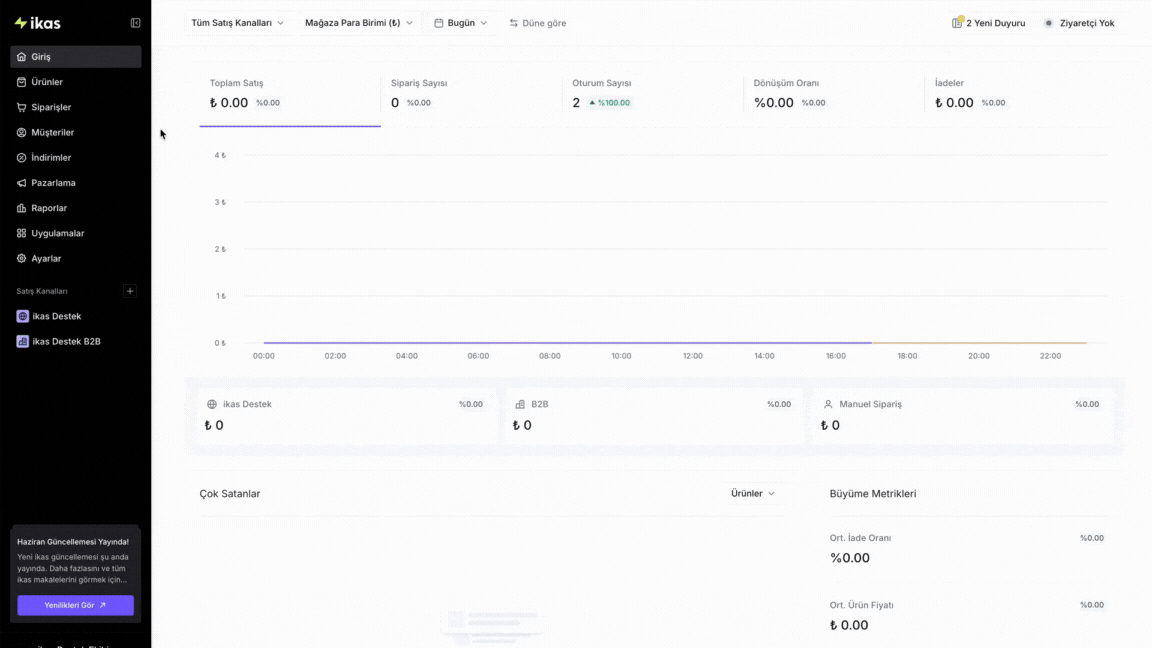The width and height of the screenshot is (1152, 648).
Task: Add a sales channel with the plus icon
Action: pos(130,291)
